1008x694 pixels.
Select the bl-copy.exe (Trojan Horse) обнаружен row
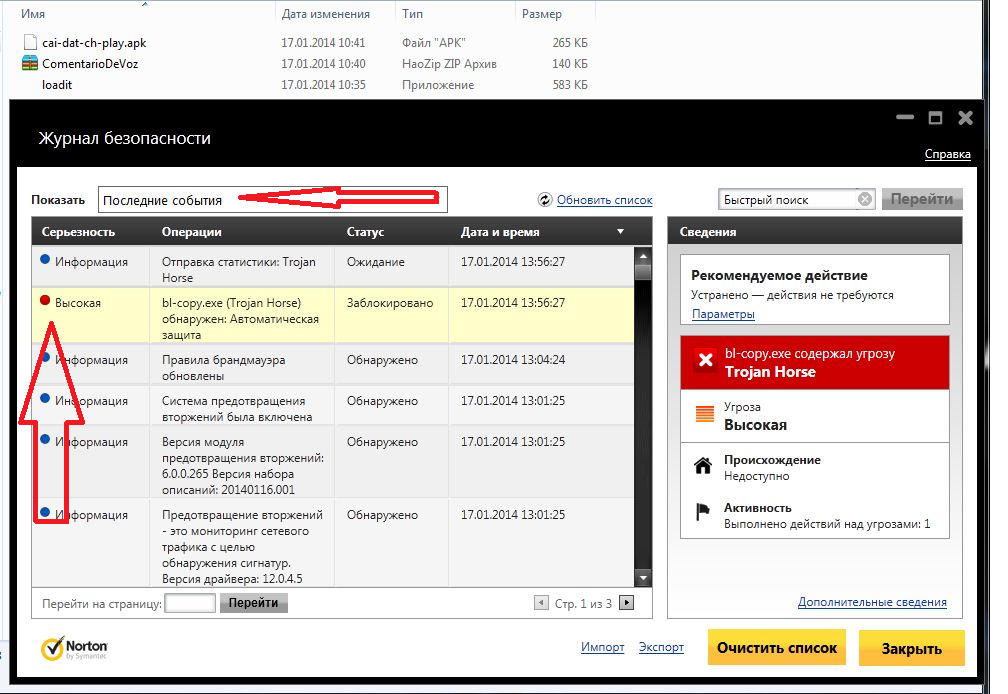[x=332, y=316]
